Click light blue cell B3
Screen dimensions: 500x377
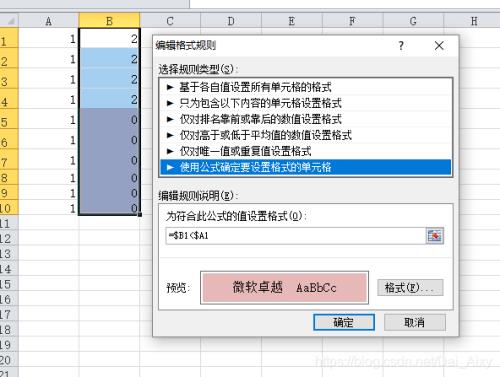pos(109,79)
